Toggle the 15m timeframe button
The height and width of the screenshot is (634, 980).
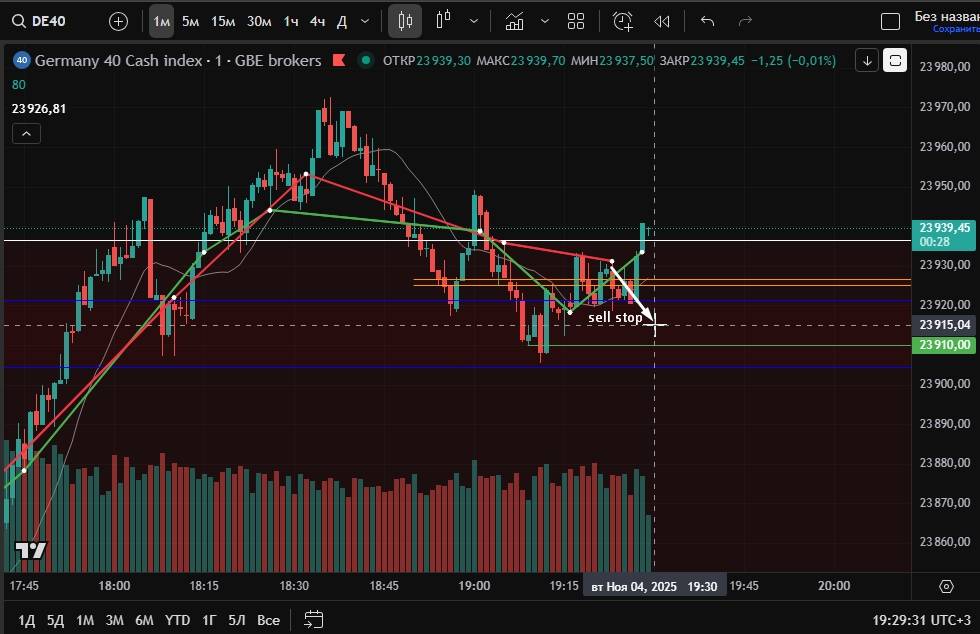223,21
